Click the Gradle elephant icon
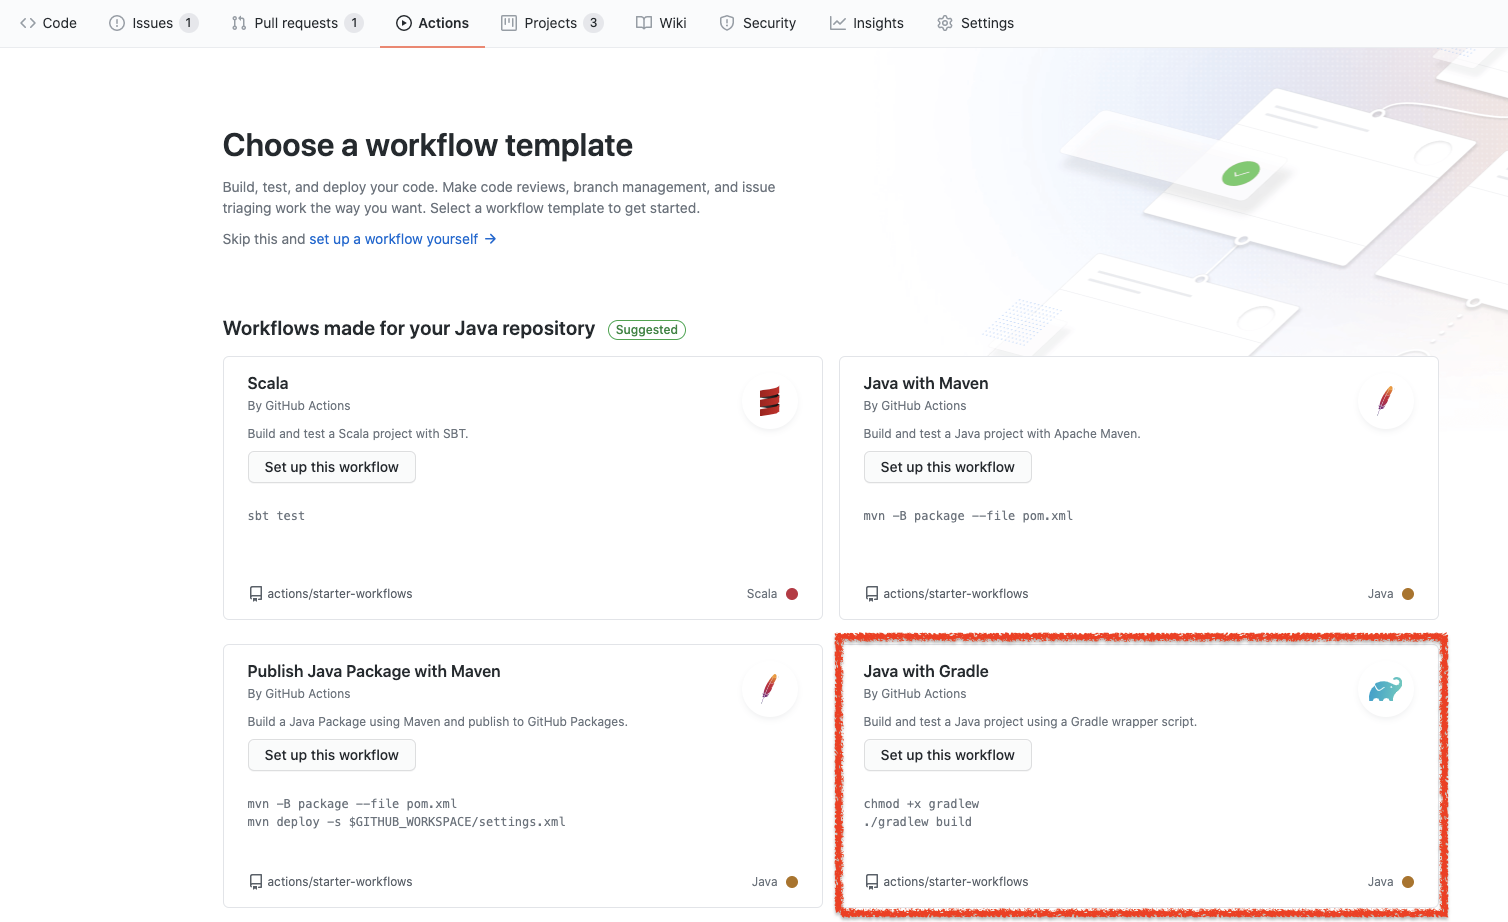The image size is (1508, 922). [x=1385, y=689]
